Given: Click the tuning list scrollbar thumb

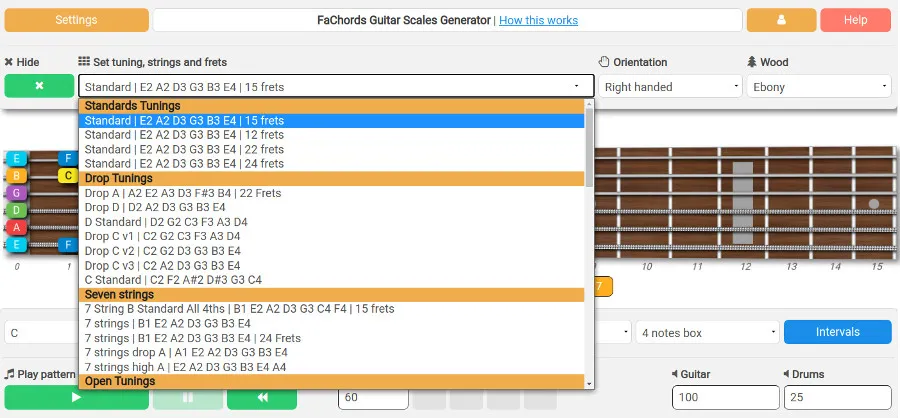Looking at the screenshot, I should [x=589, y=148].
